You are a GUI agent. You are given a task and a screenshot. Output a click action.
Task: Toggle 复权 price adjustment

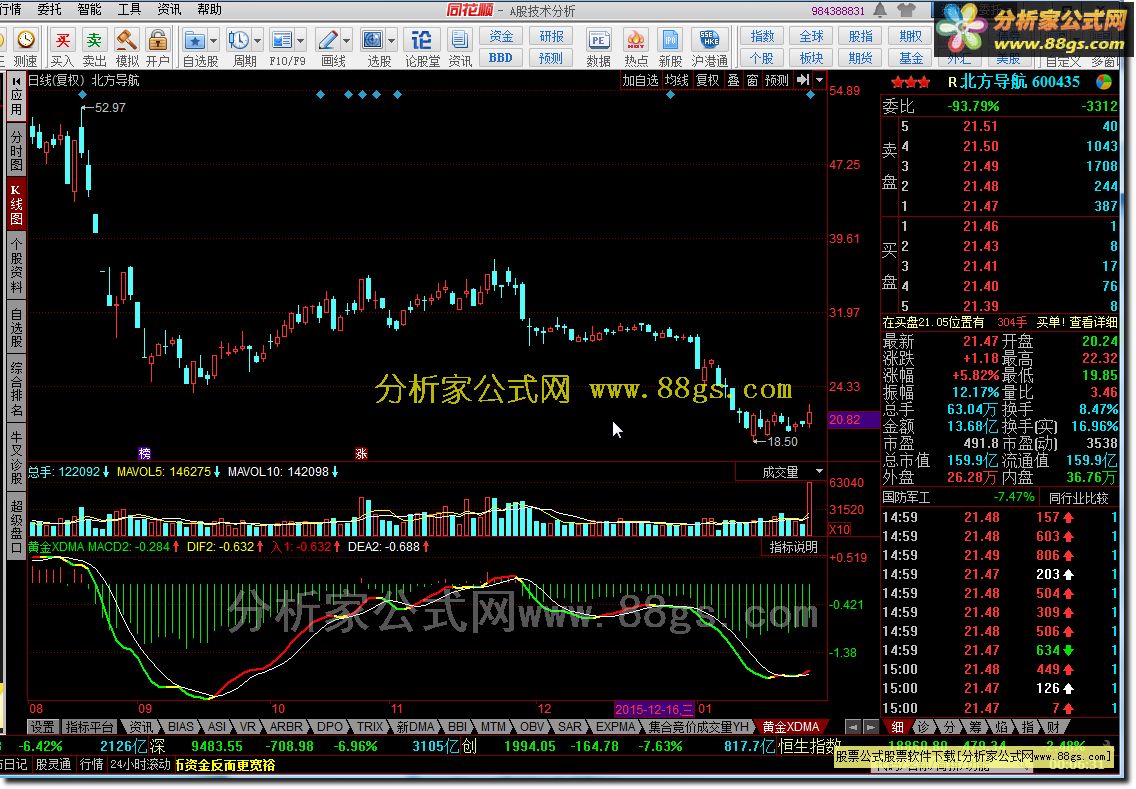click(707, 80)
